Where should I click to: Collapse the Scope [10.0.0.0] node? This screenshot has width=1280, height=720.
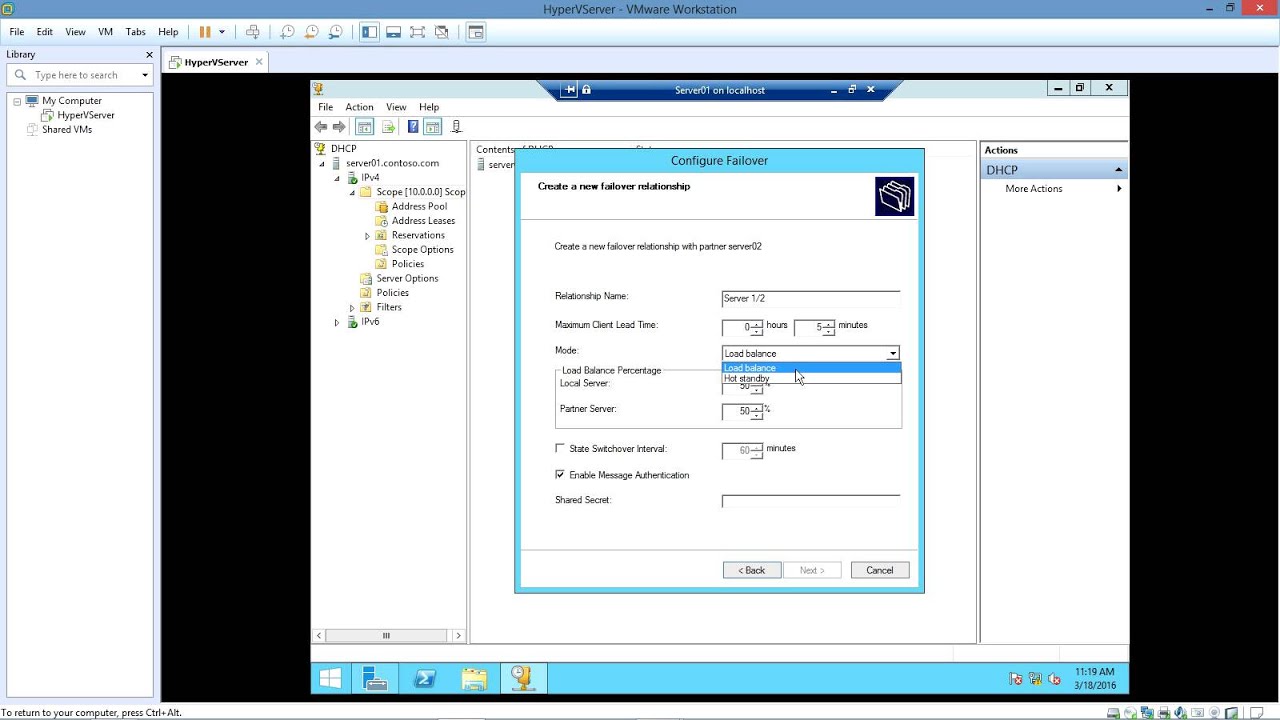click(352, 192)
